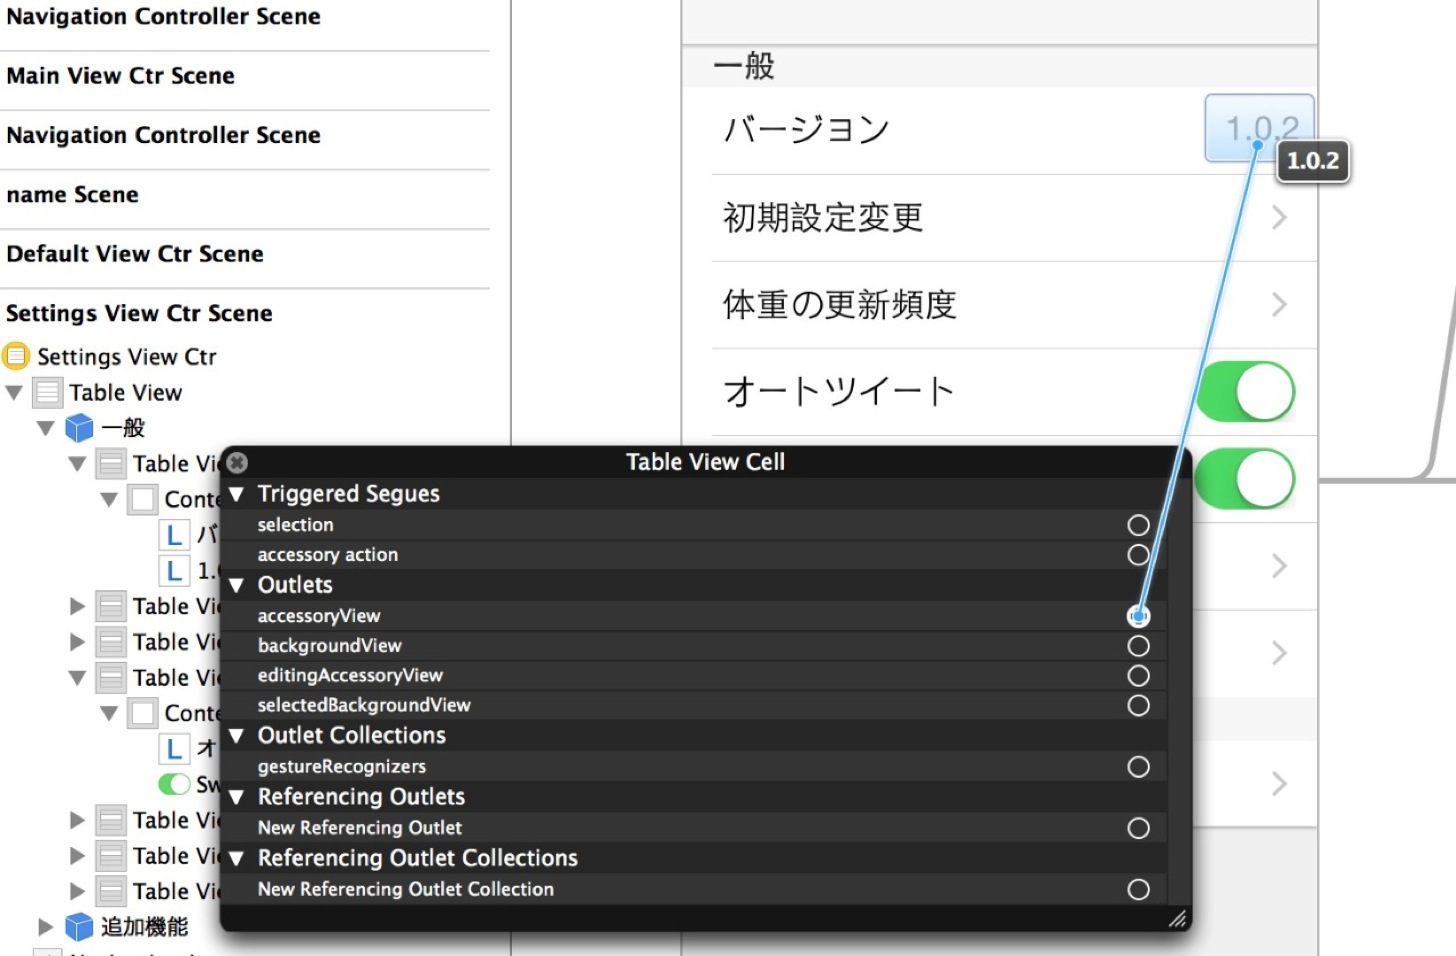
Task: Click New Referencing Outlet Collection circle
Action: pos(1138,890)
